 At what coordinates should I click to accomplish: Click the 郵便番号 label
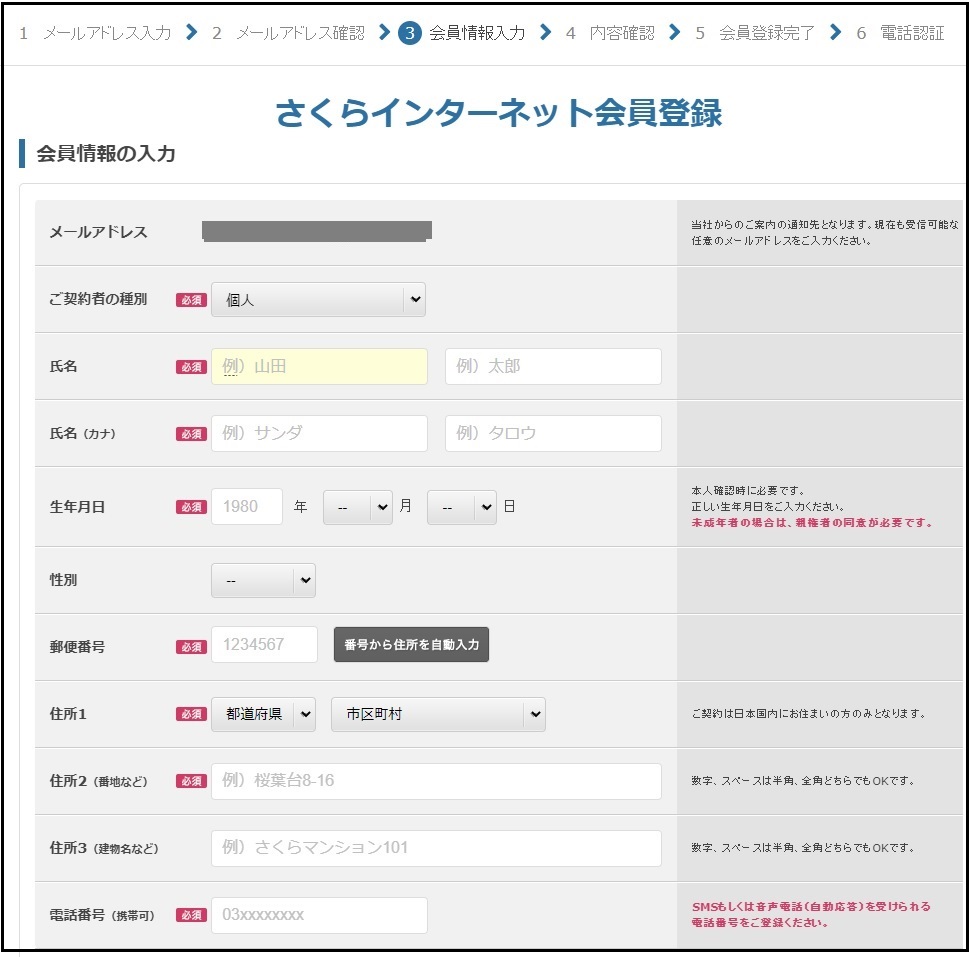pos(77,647)
